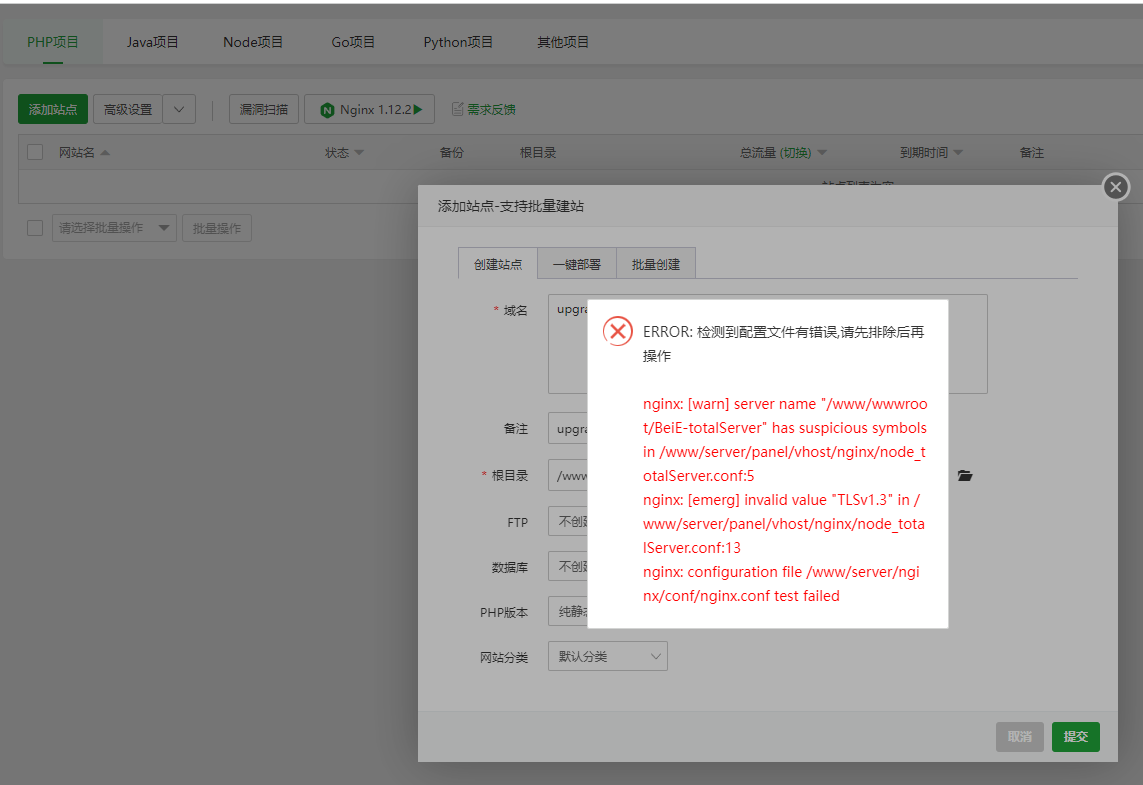Open the 状态 column filter arrow

coord(359,153)
